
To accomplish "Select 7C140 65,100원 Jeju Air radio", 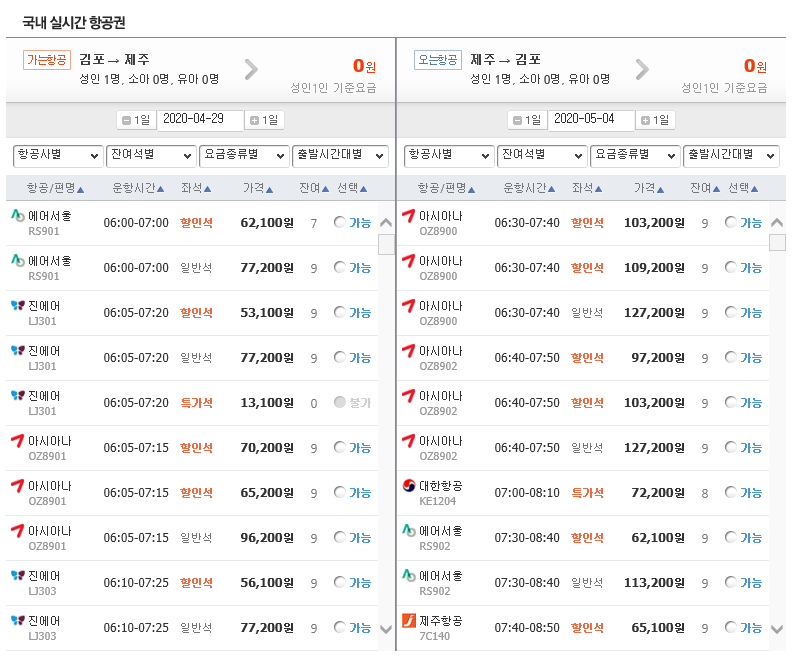I will (x=731, y=627).
